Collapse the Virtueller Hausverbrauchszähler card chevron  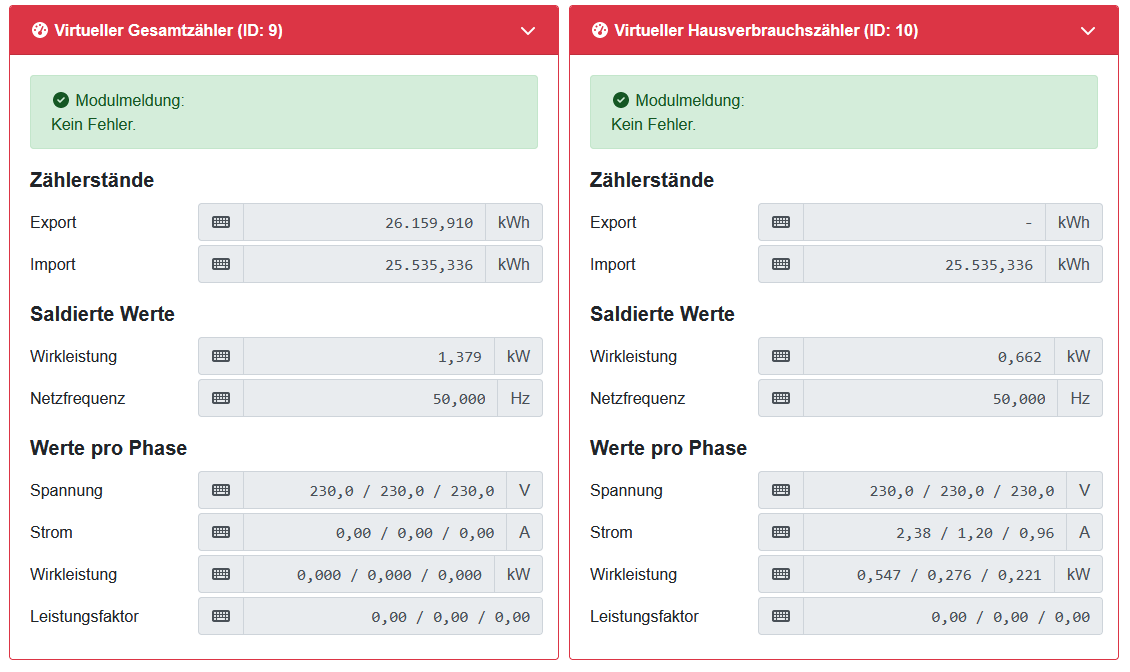(x=1089, y=31)
